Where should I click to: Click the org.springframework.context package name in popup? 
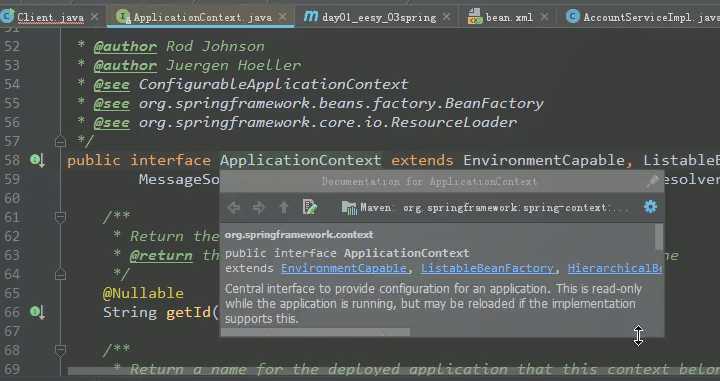299,235
